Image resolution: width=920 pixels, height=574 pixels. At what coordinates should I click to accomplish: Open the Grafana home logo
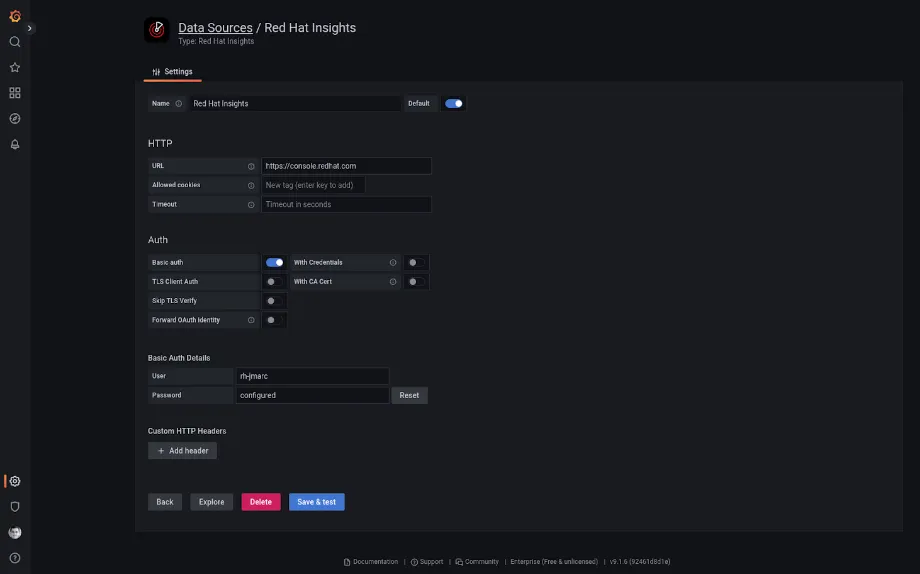click(15, 16)
